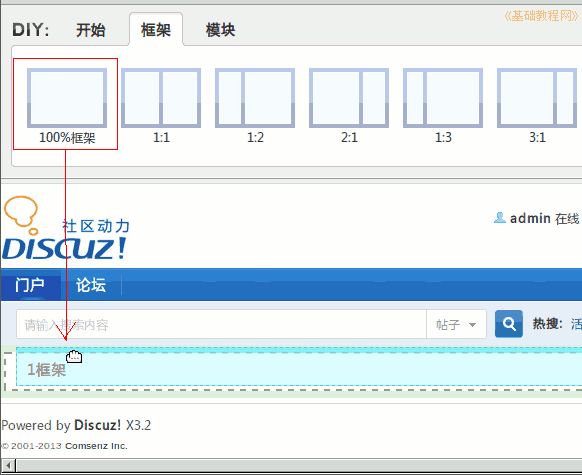Switch to the 开始 DIY tab
This screenshot has height=475, width=582.
(91, 30)
